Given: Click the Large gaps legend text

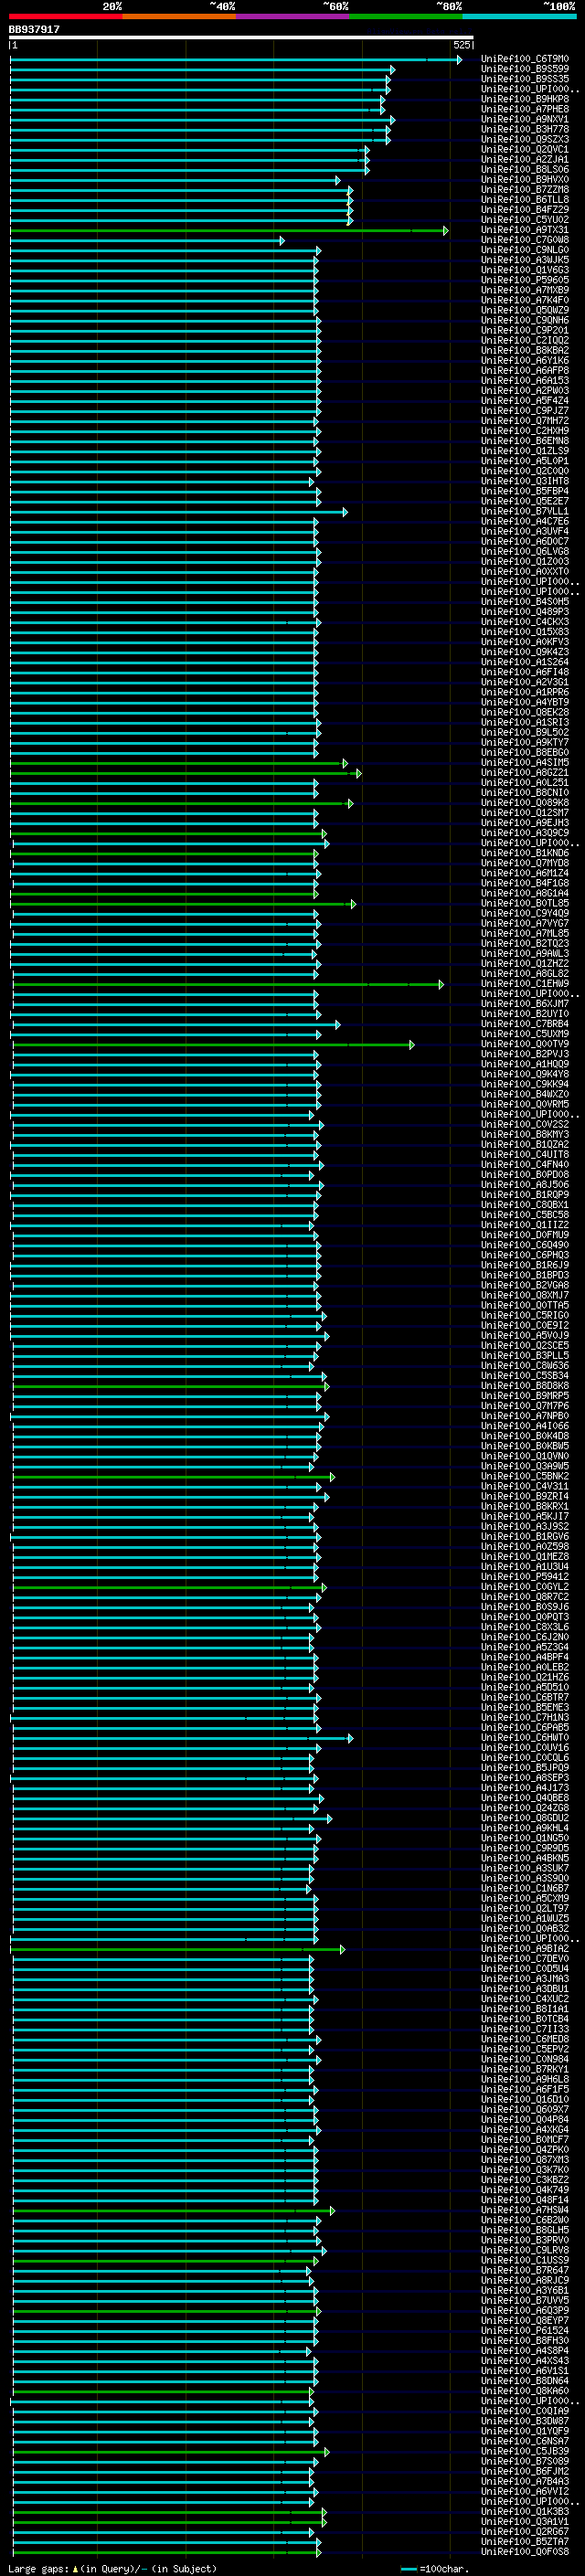Looking at the screenshot, I should pos(112,2568).
